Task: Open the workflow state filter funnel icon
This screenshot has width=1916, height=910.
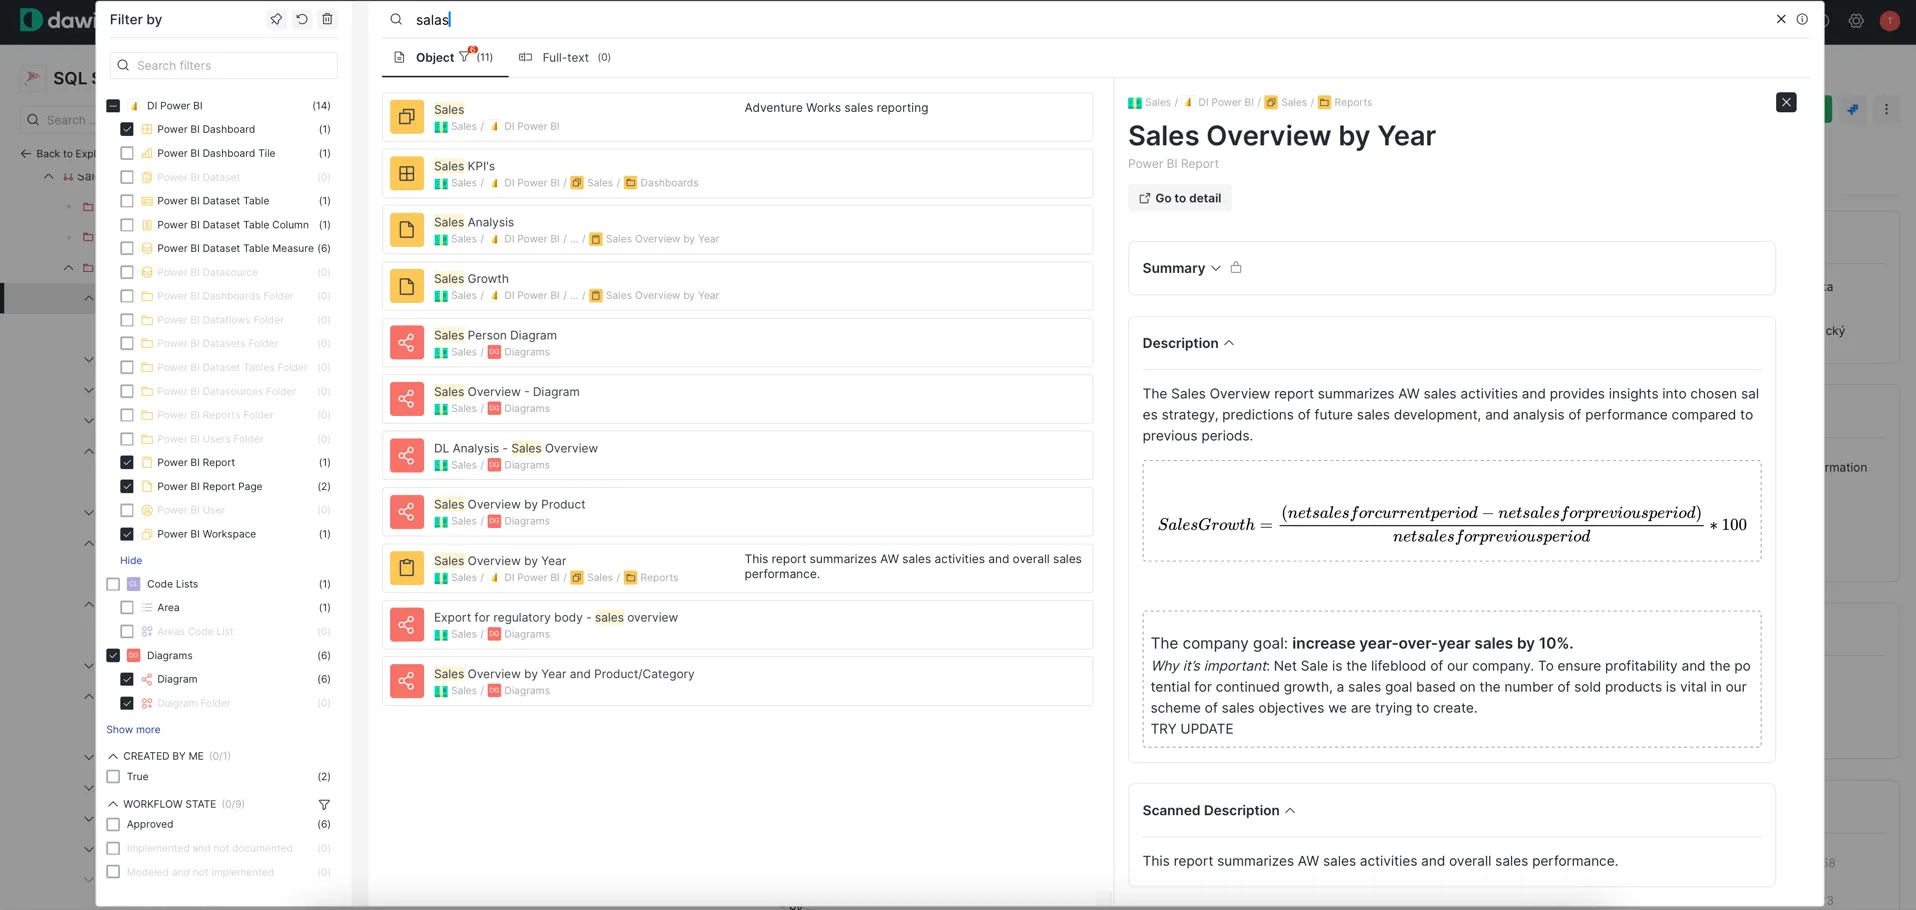Action: pos(324,804)
